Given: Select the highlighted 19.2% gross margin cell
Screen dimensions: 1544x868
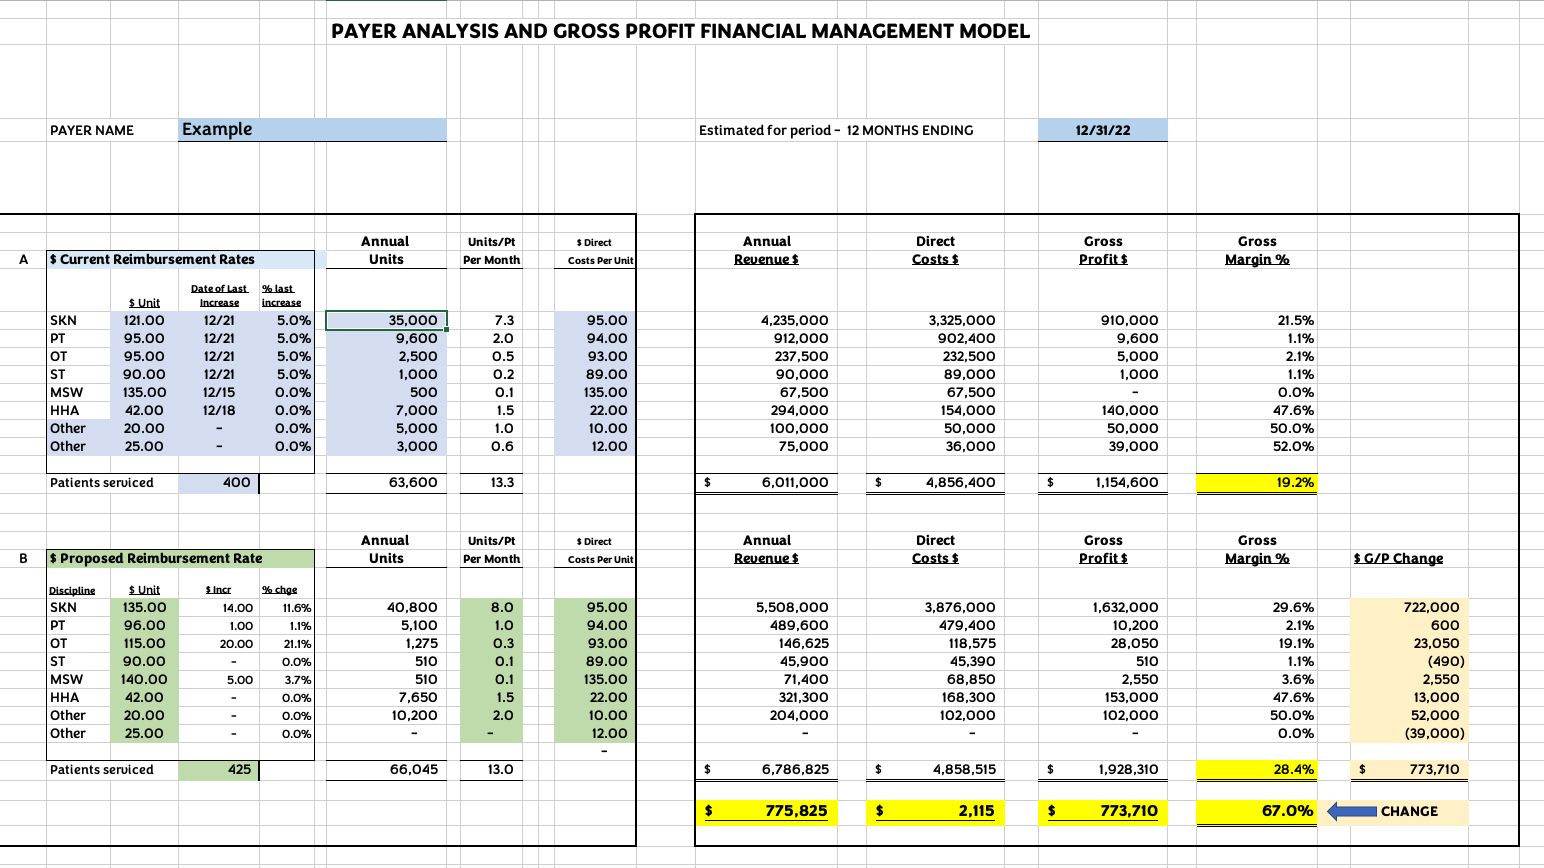Looking at the screenshot, I should point(1257,482).
